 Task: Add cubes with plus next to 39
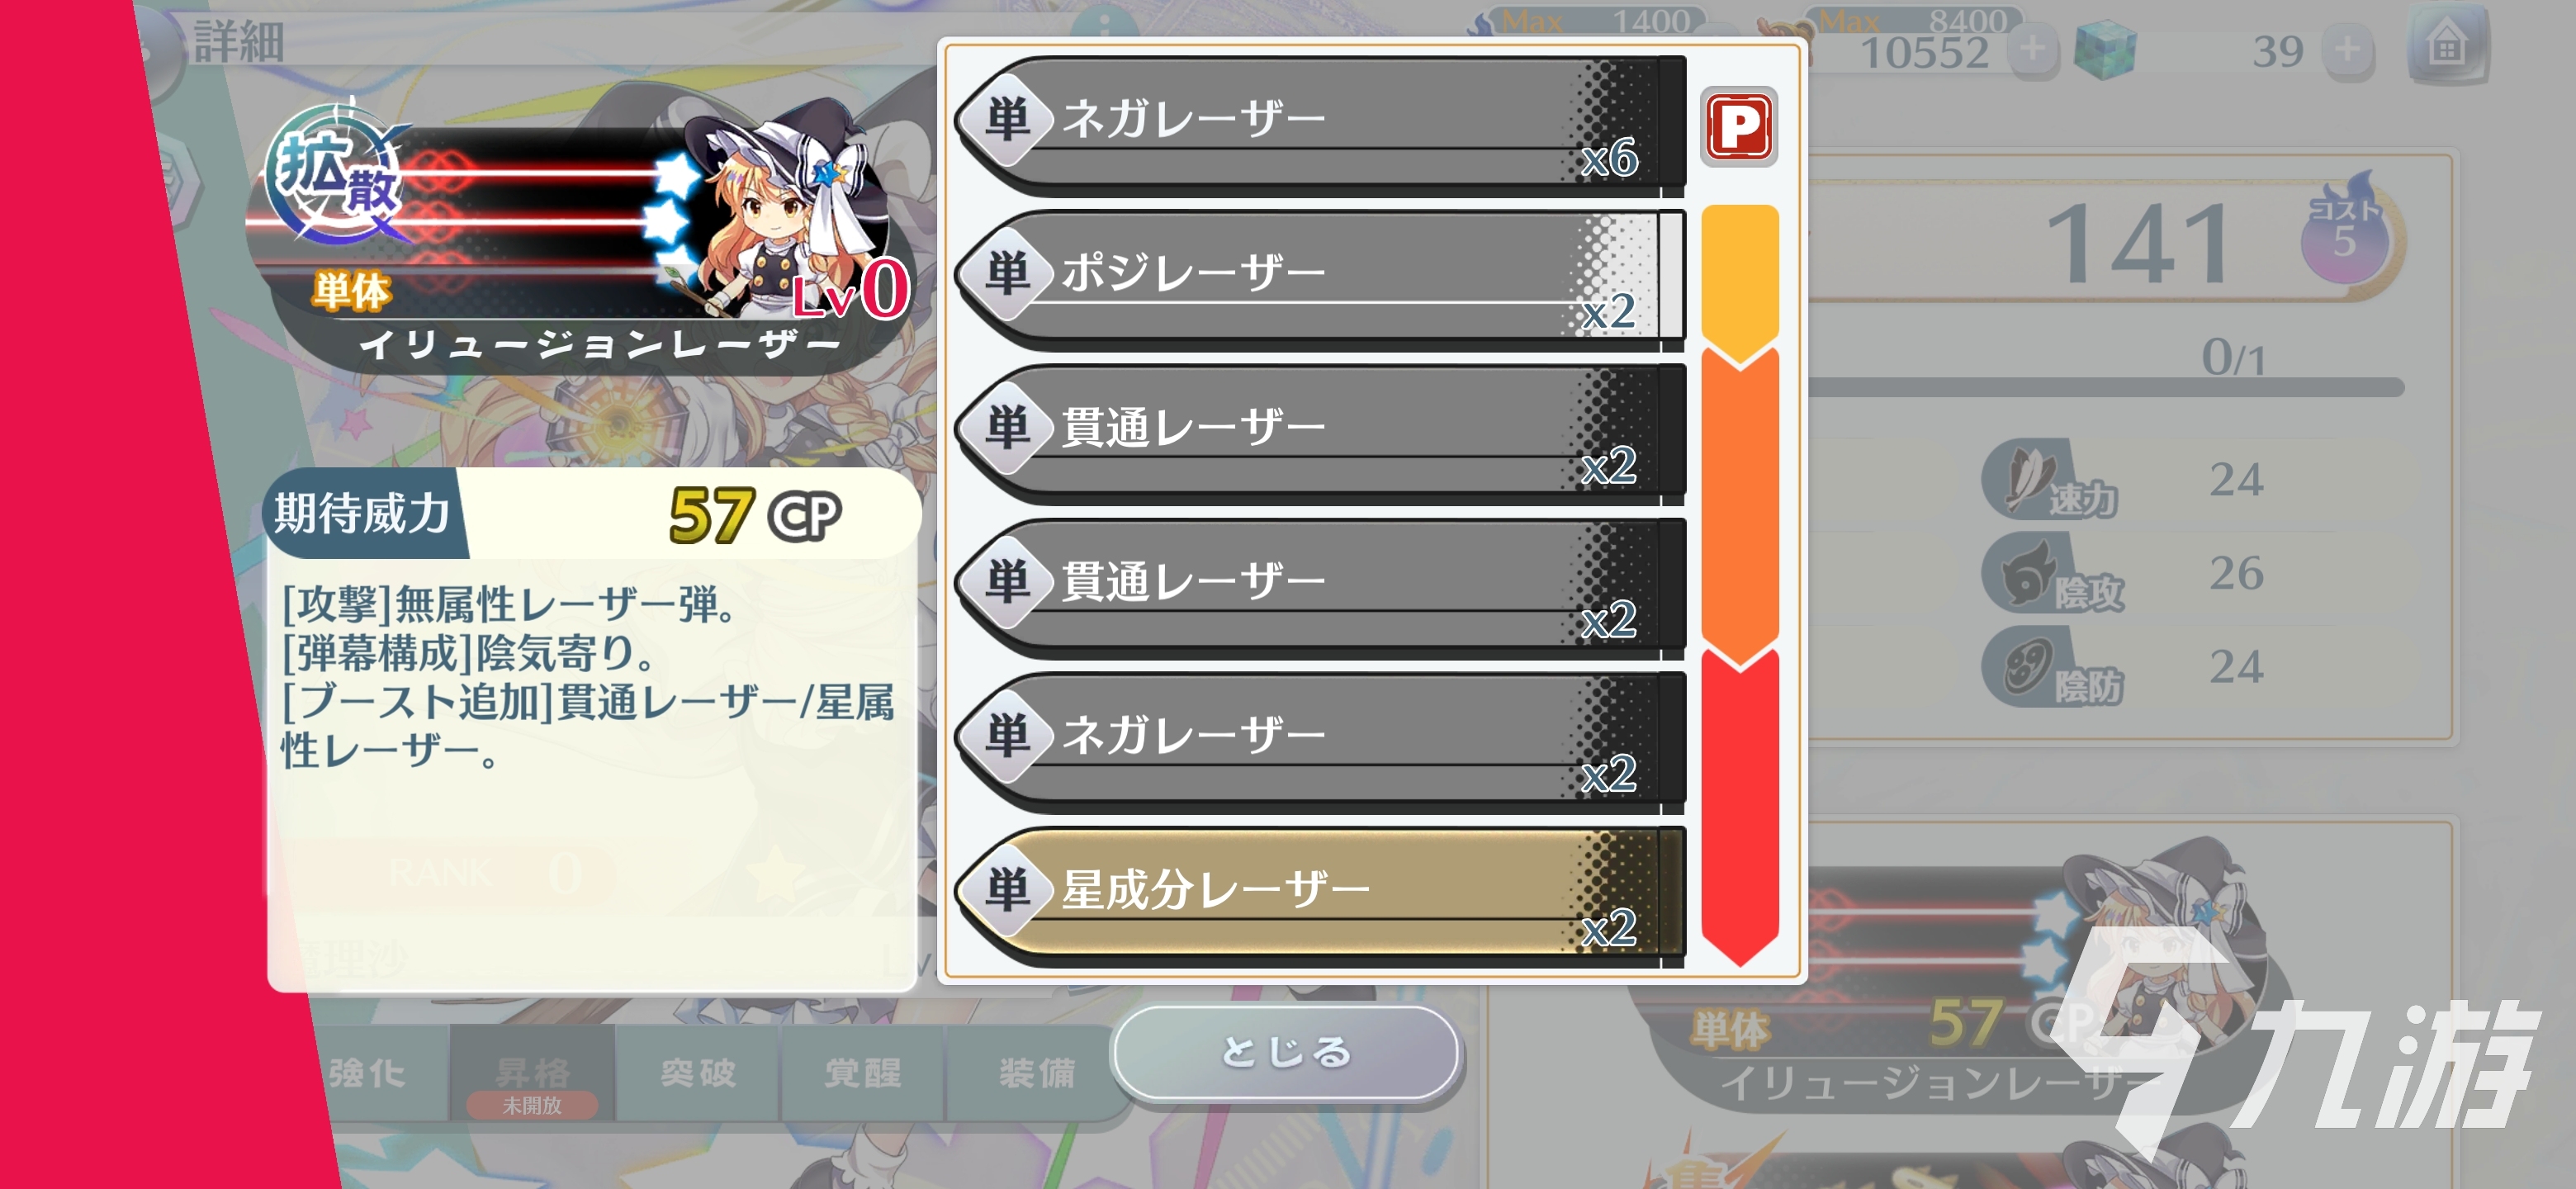coord(2347,49)
